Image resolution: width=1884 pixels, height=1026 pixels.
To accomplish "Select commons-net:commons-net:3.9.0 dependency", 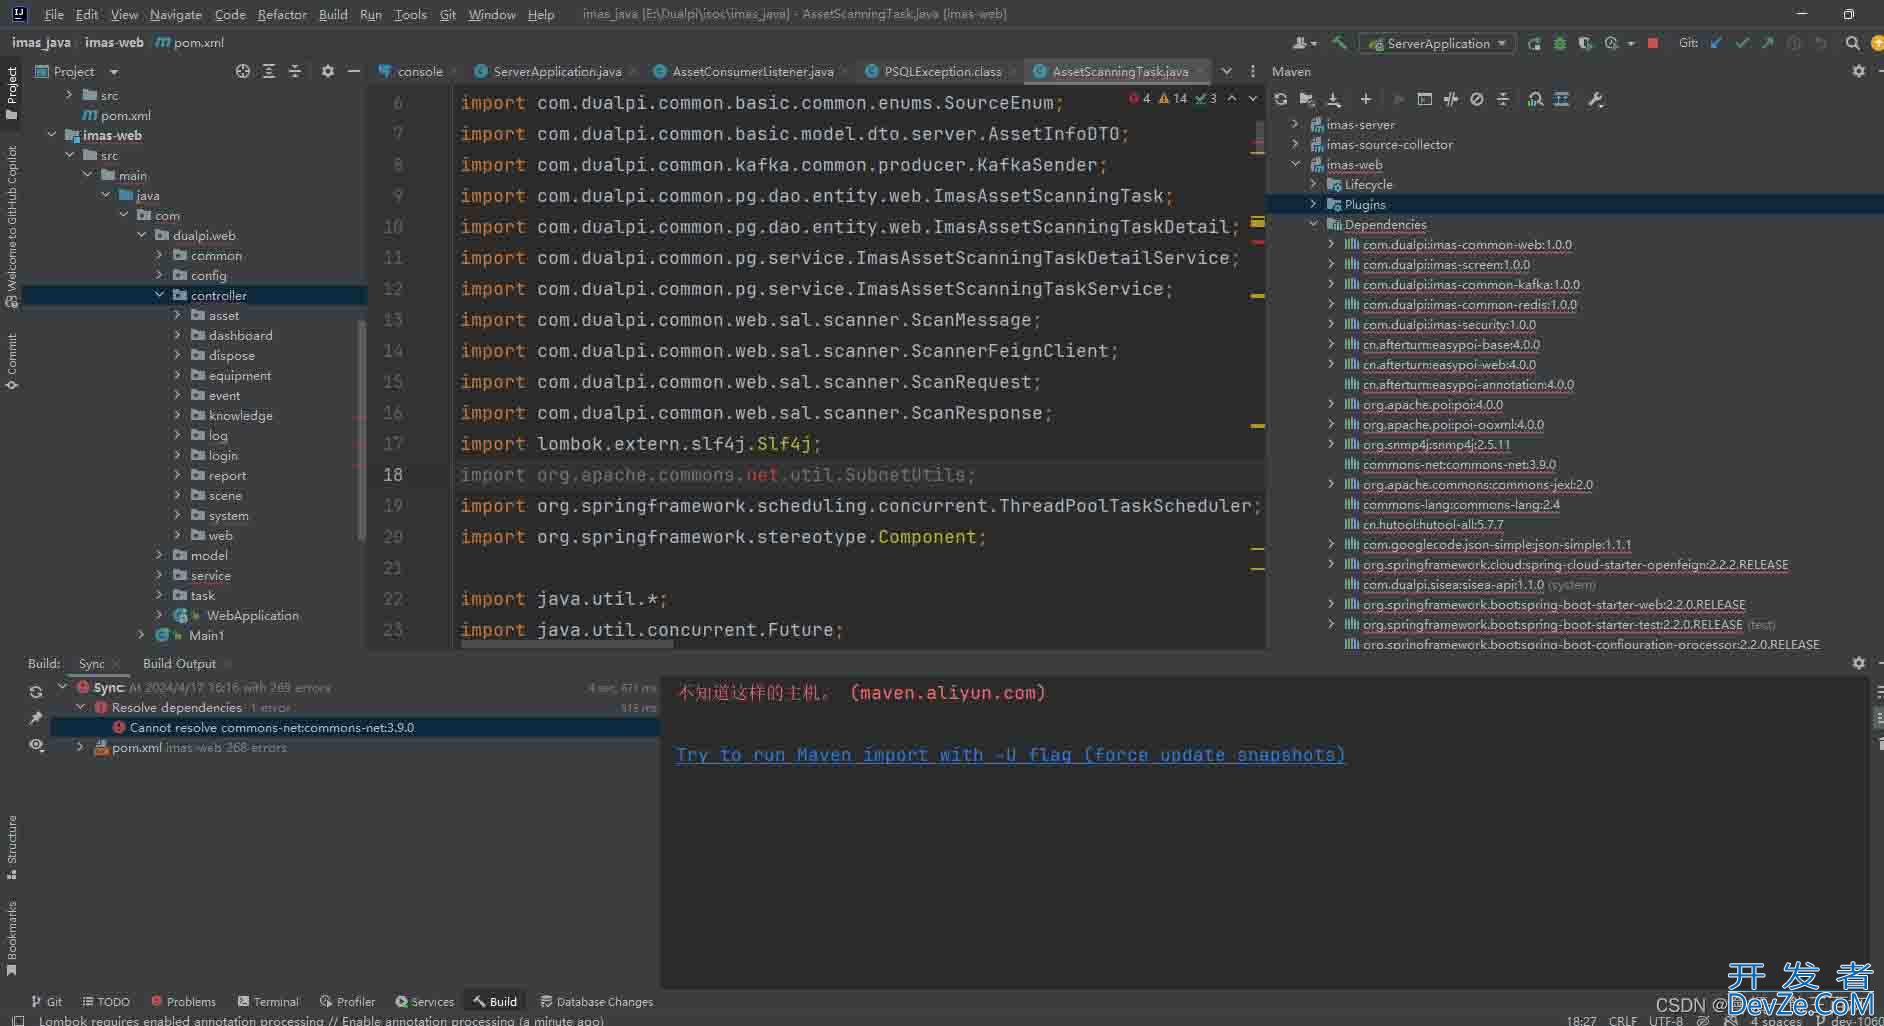I will pos(1459,464).
